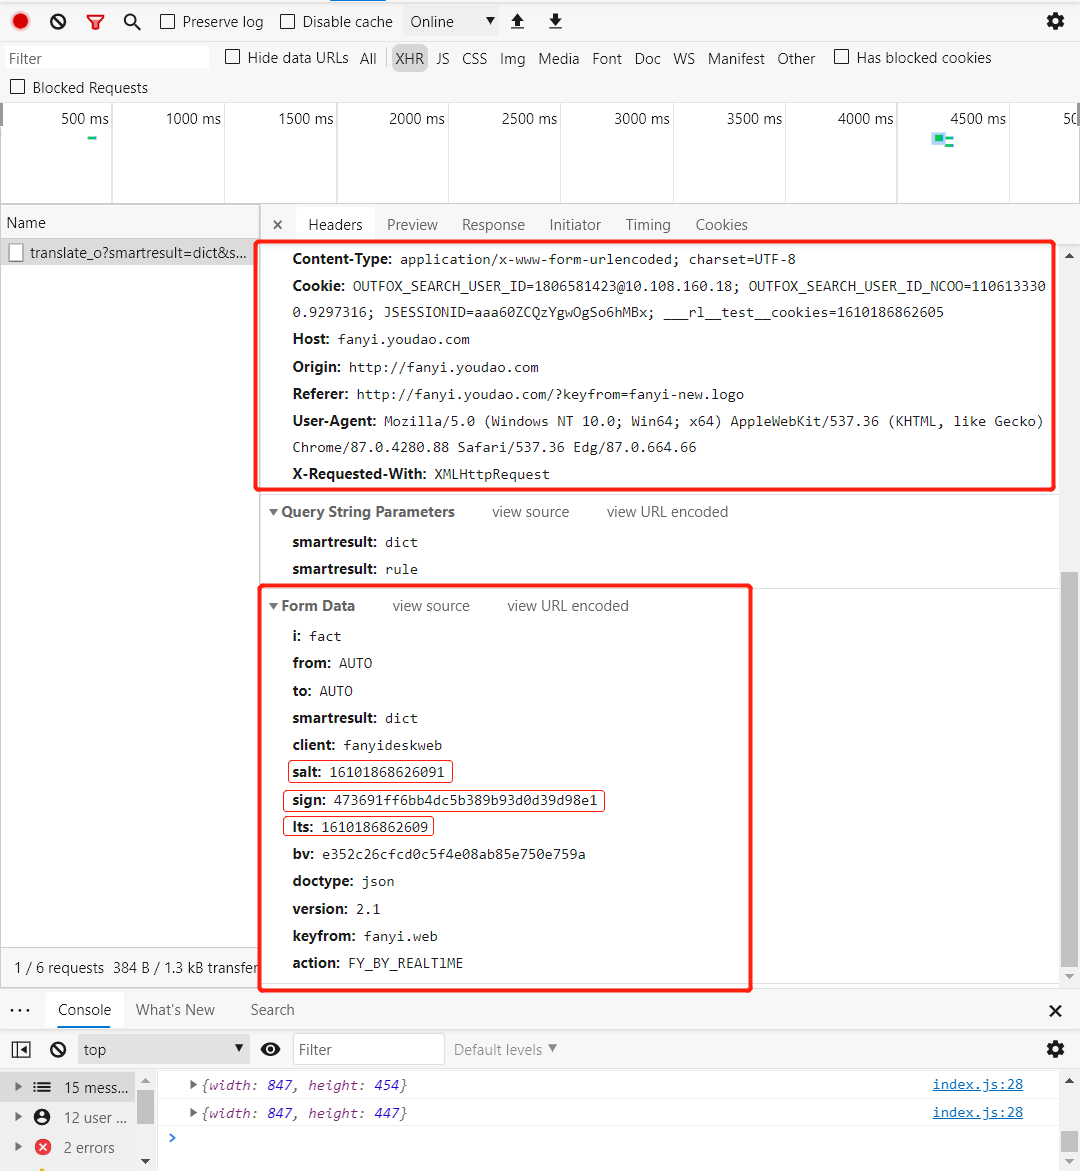Clear the network log
The width and height of the screenshot is (1080, 1171).
click(x=58, y=22)
